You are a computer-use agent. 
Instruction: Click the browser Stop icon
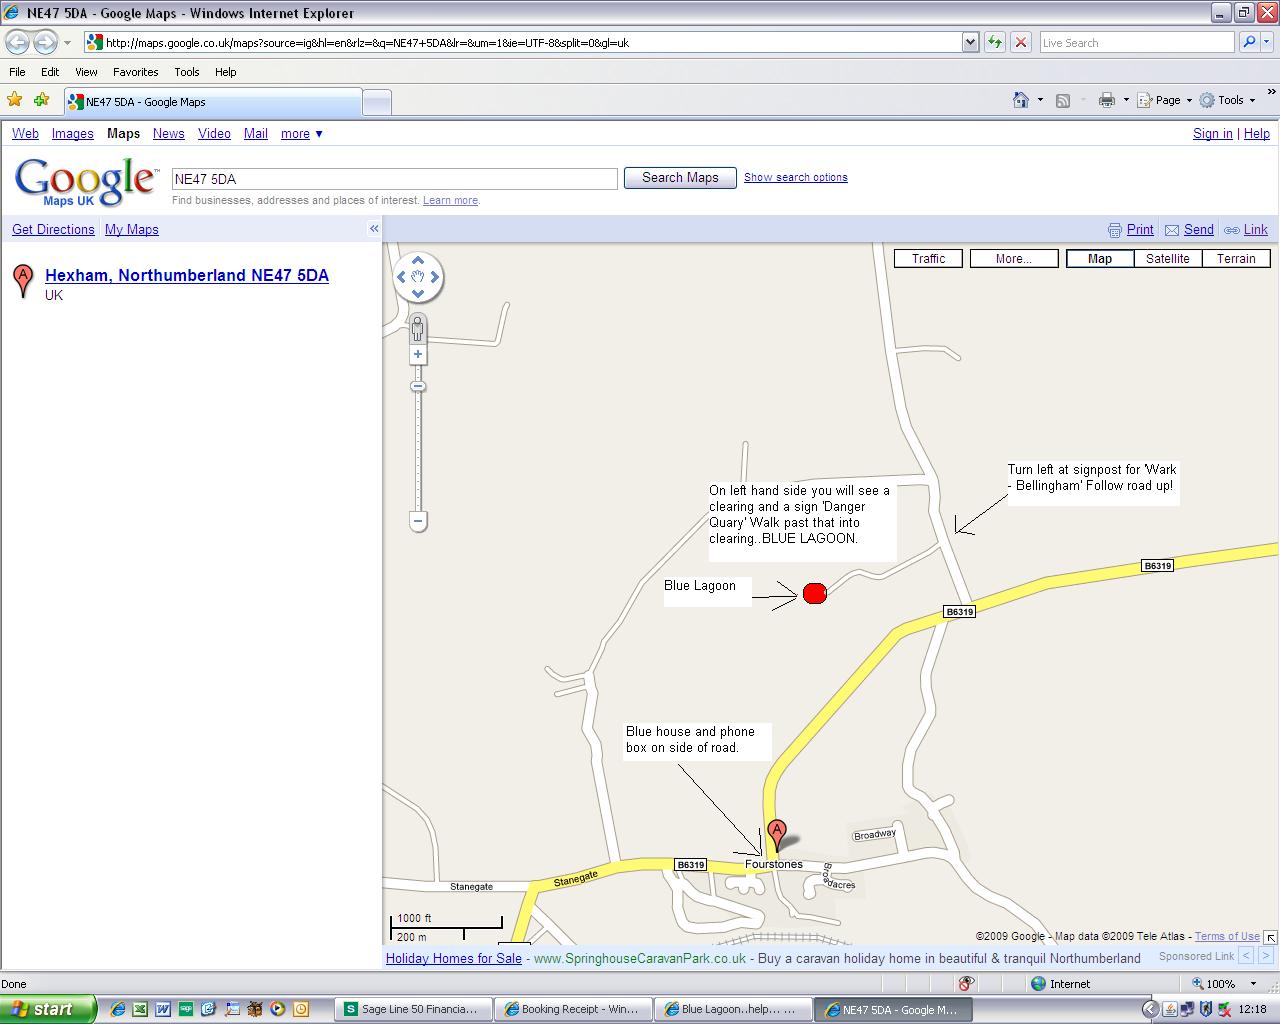click(1020, 42)
